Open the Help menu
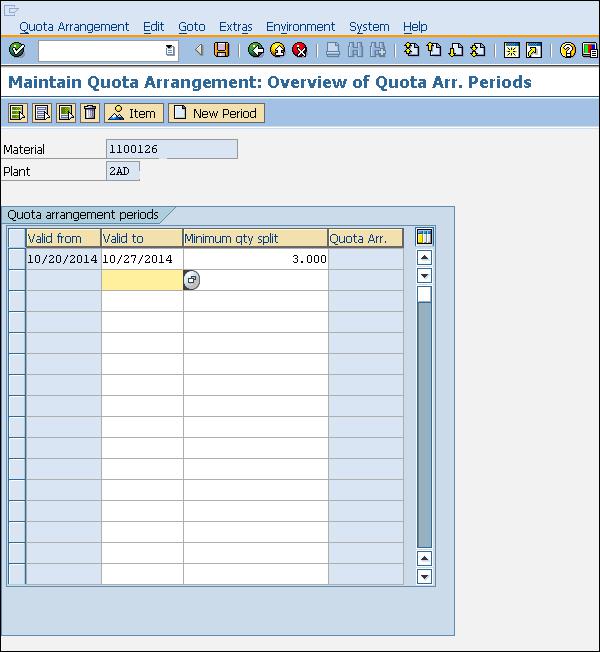The image size is (600, 652). click(x=415, y=27)
